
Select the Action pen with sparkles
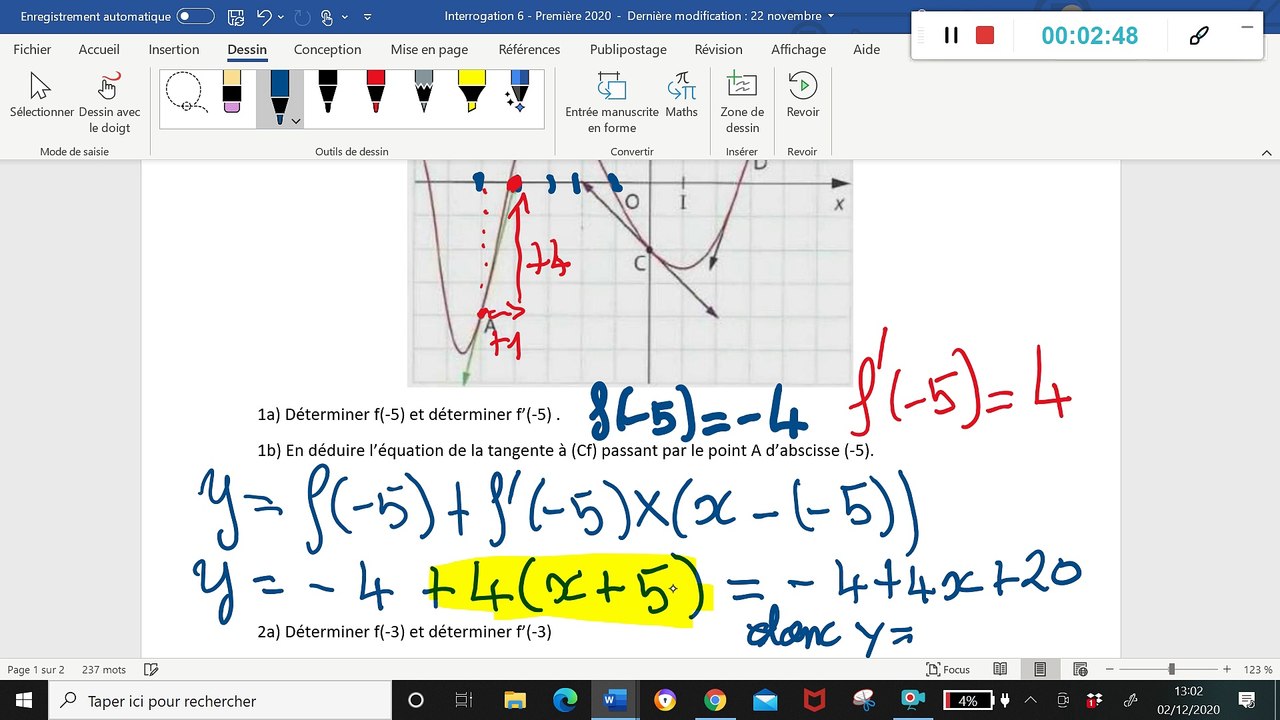518,92
